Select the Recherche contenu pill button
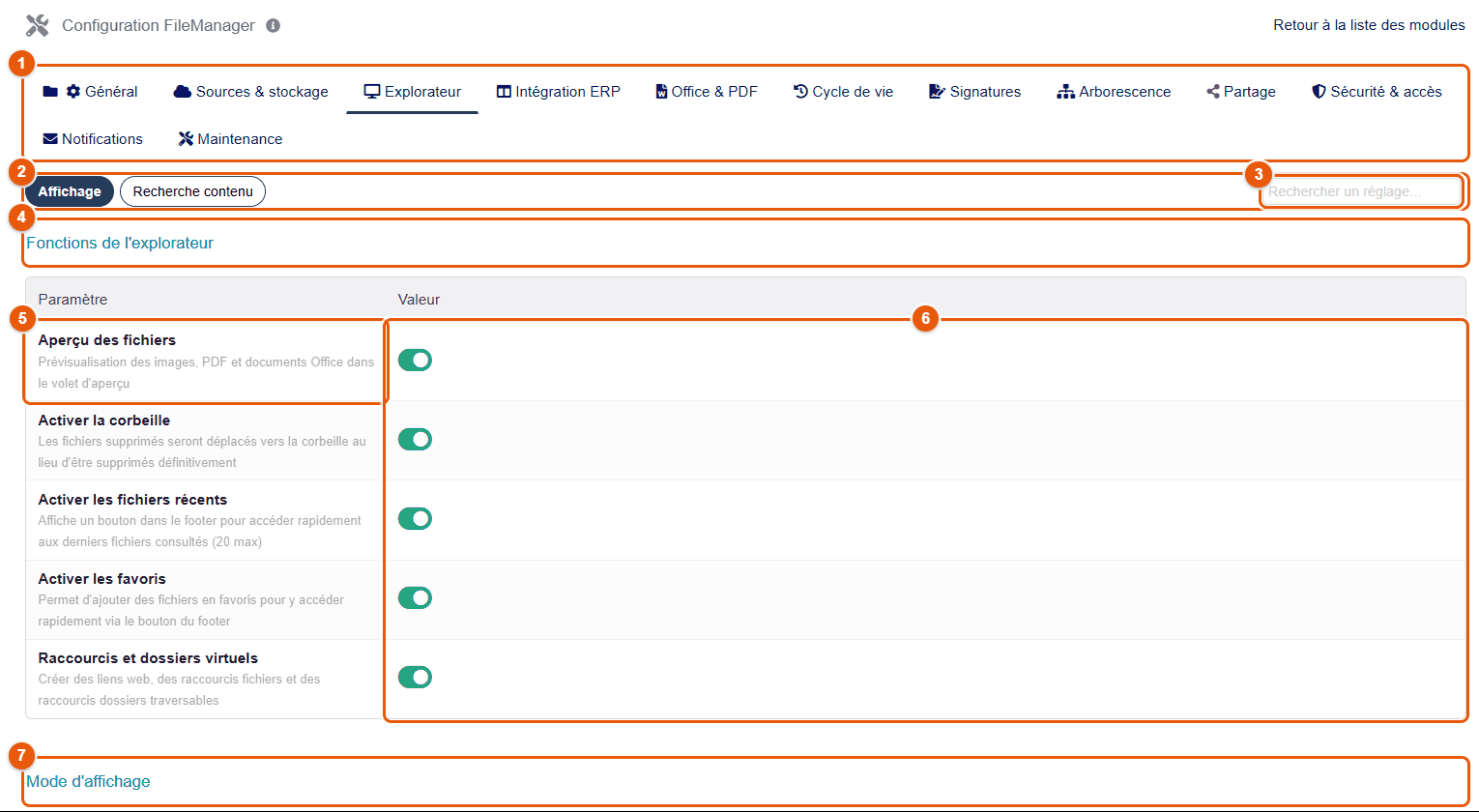This screenshot has height=812, width=1479. 193,191
